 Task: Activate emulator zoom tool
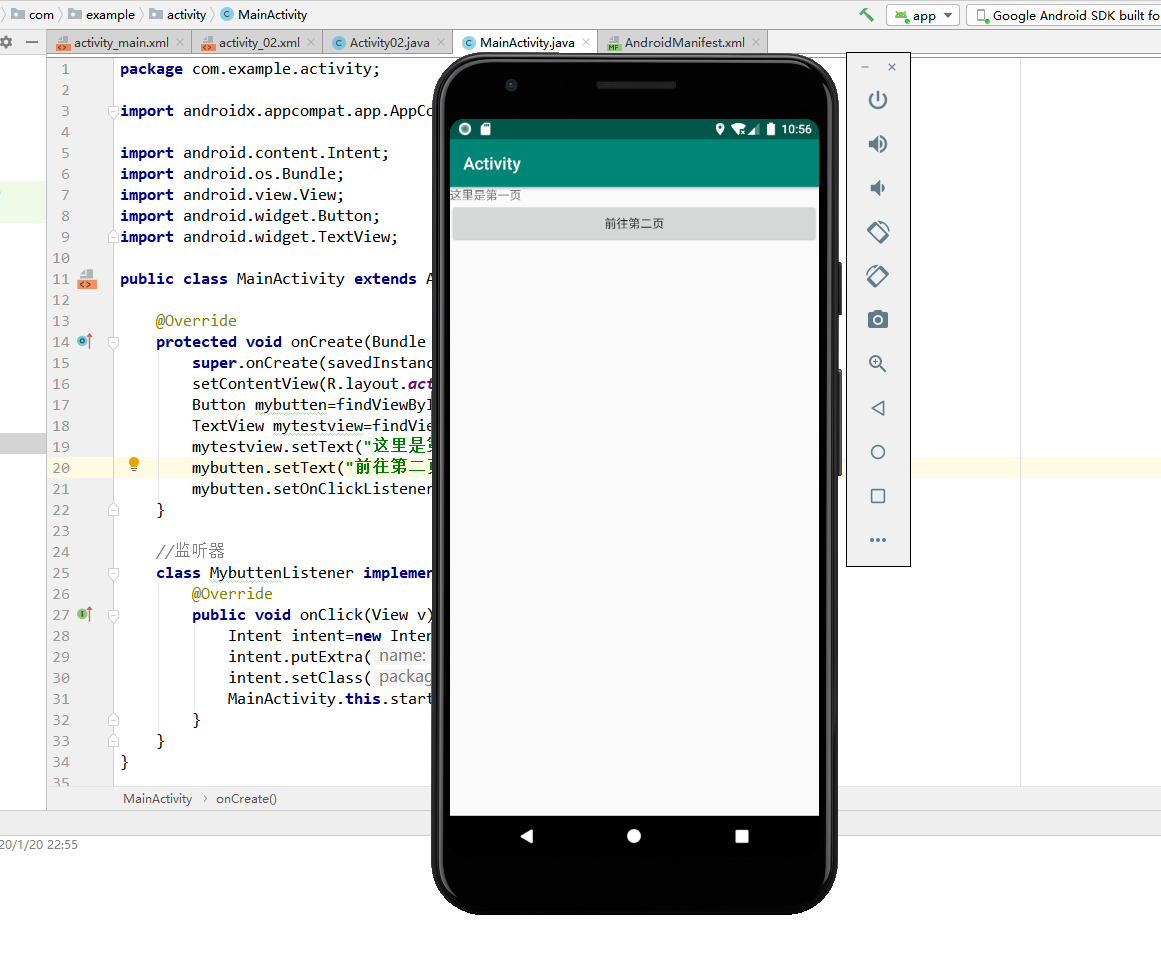point(877,364)
